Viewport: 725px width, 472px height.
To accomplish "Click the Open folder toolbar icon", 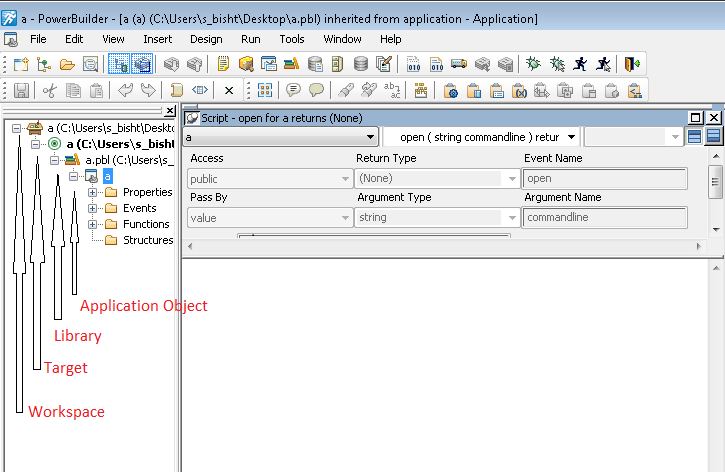I will pyautogui.click(x=67, y=64).
